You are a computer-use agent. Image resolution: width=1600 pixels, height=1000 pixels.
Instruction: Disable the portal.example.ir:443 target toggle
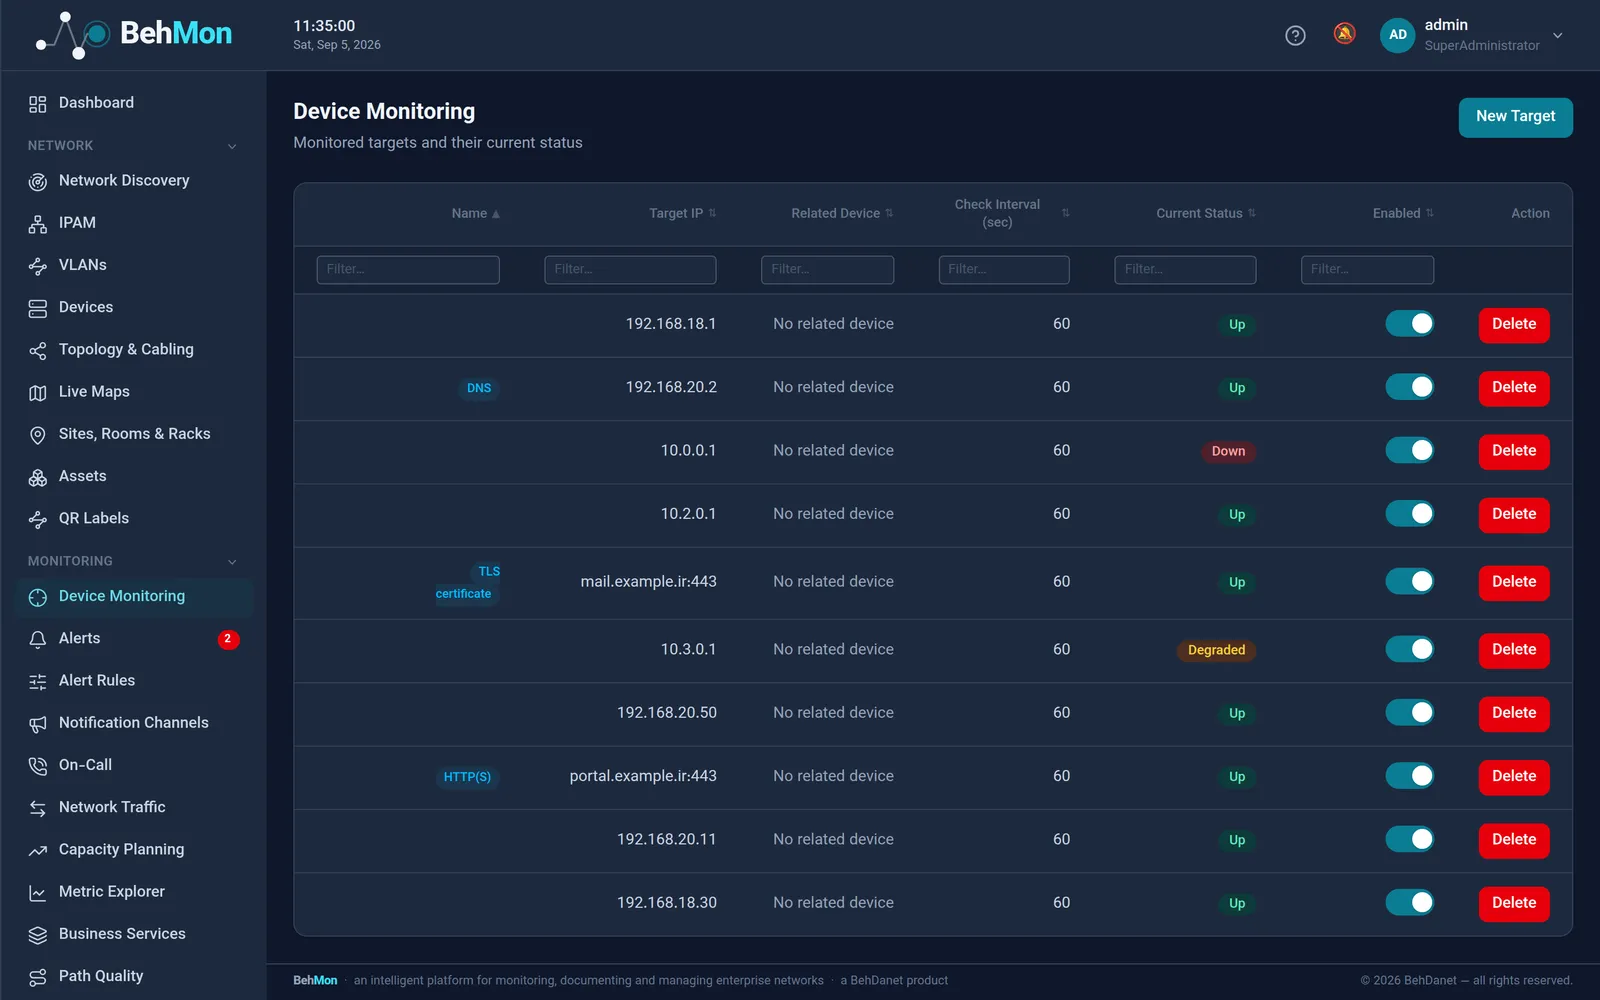pos(1410,776)
